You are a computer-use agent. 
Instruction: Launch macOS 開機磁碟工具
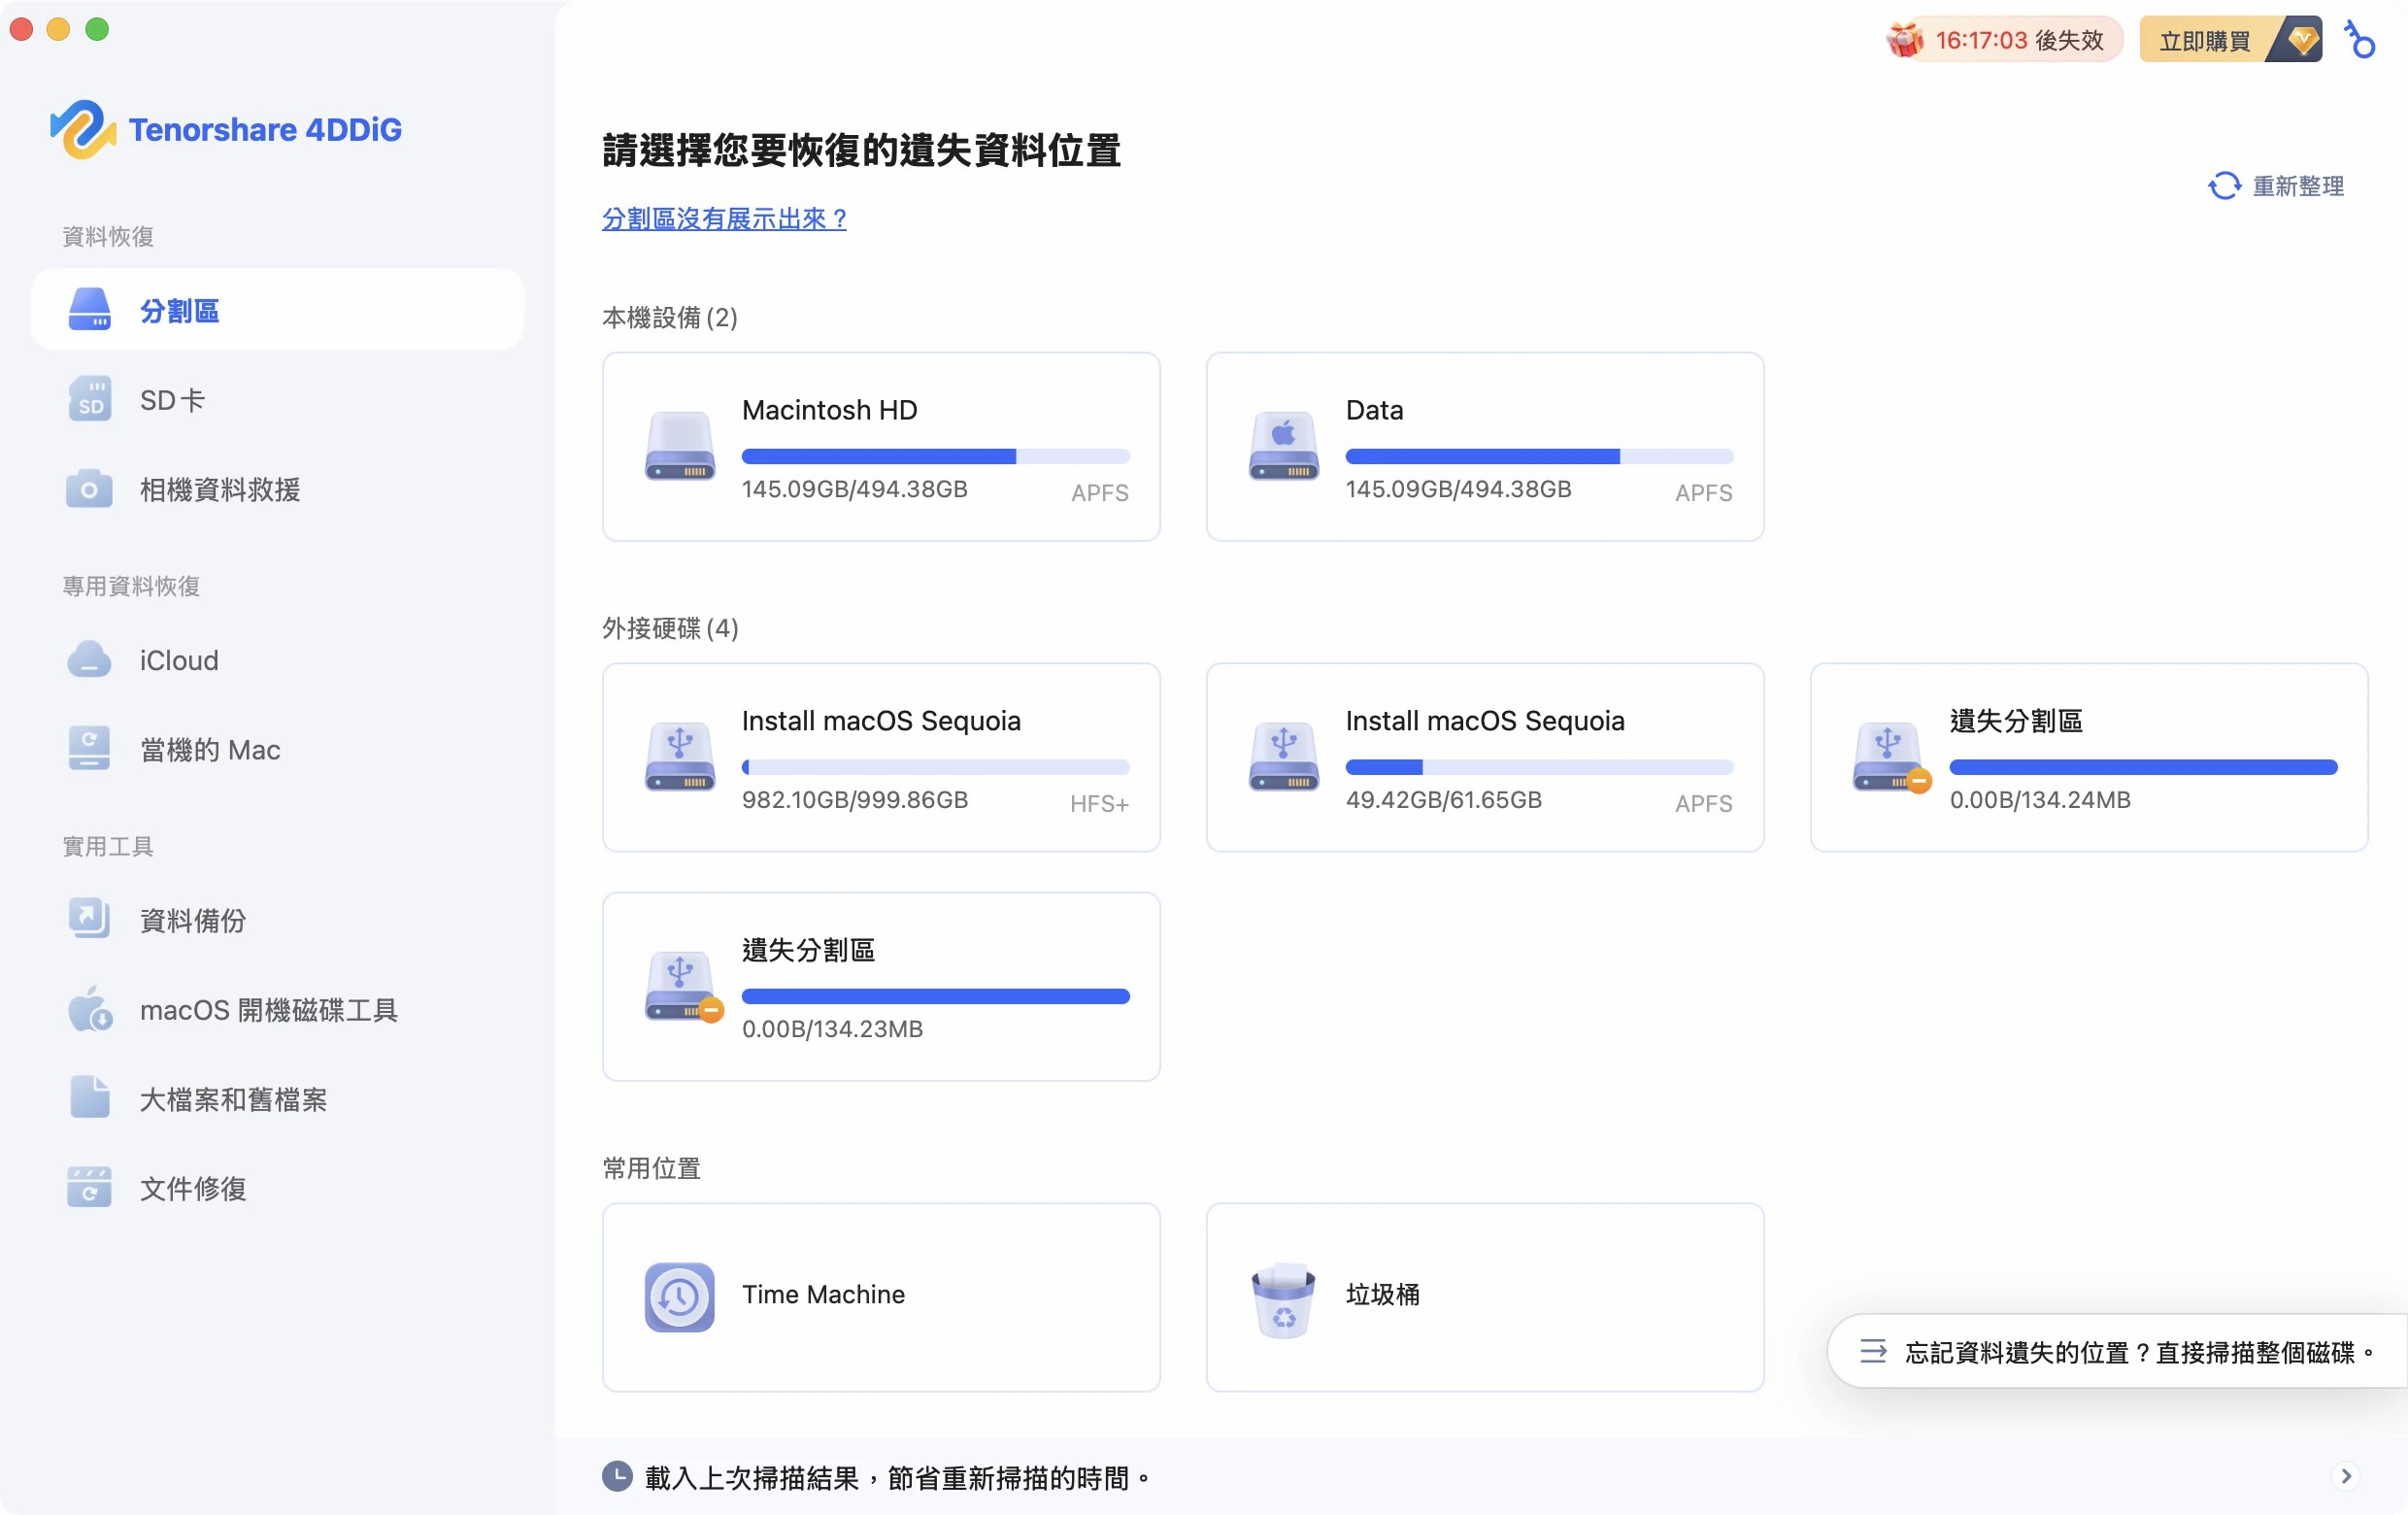click(268, 1009)
